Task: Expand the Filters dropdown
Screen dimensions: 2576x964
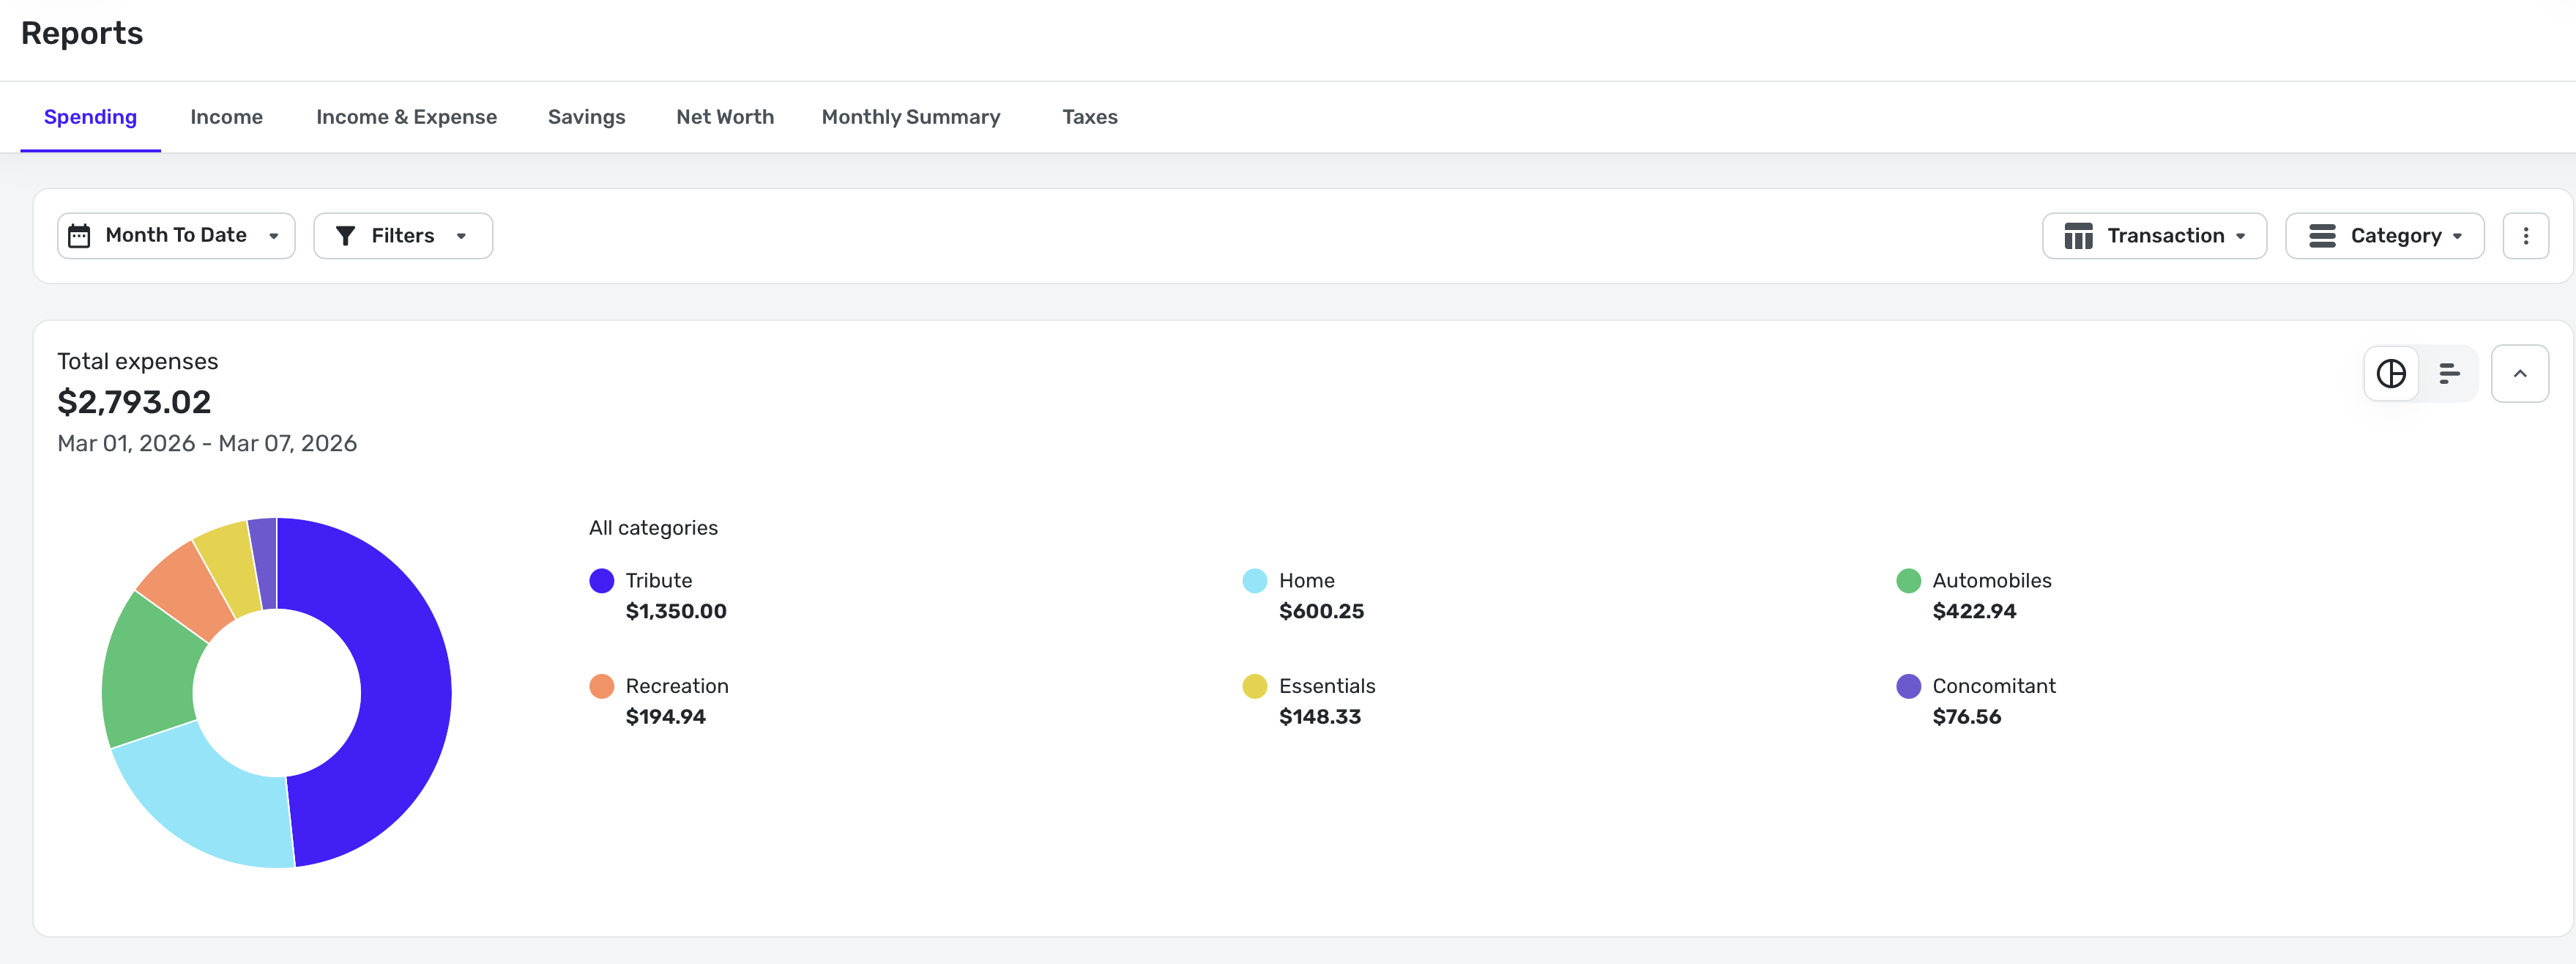Action: tap(403, 236)
